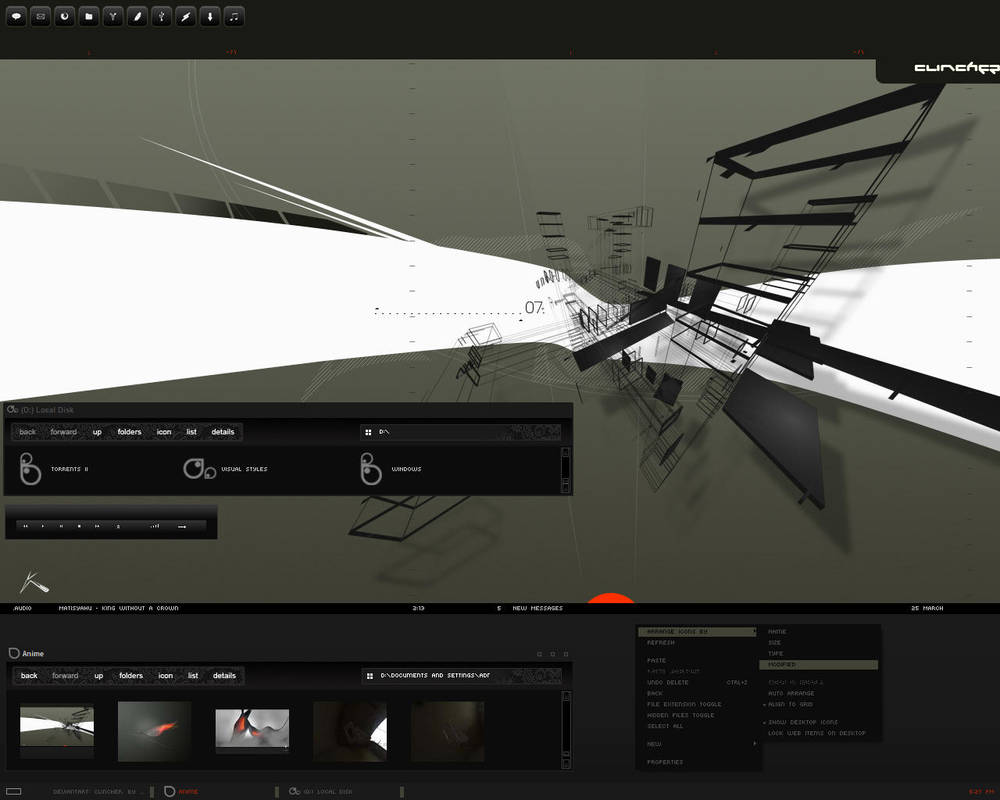Image resolution: width=1000 pixels, height=800 pixels.
Task: Click the D:\ address bar field
Action: [460, 432]
